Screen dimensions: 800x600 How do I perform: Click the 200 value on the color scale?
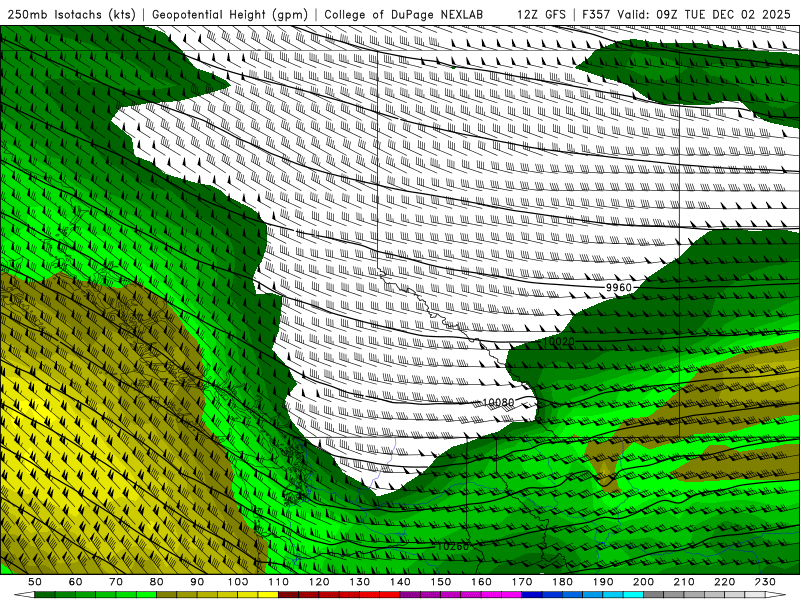tap(644, 582)
